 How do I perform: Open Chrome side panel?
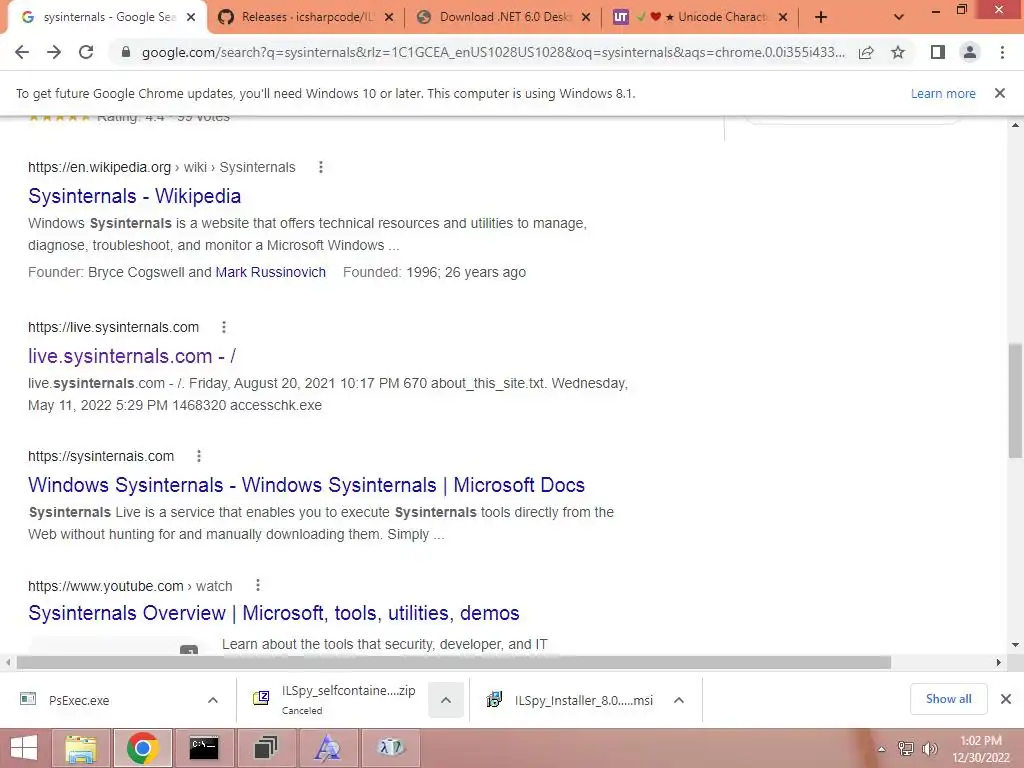pos(938,52)
